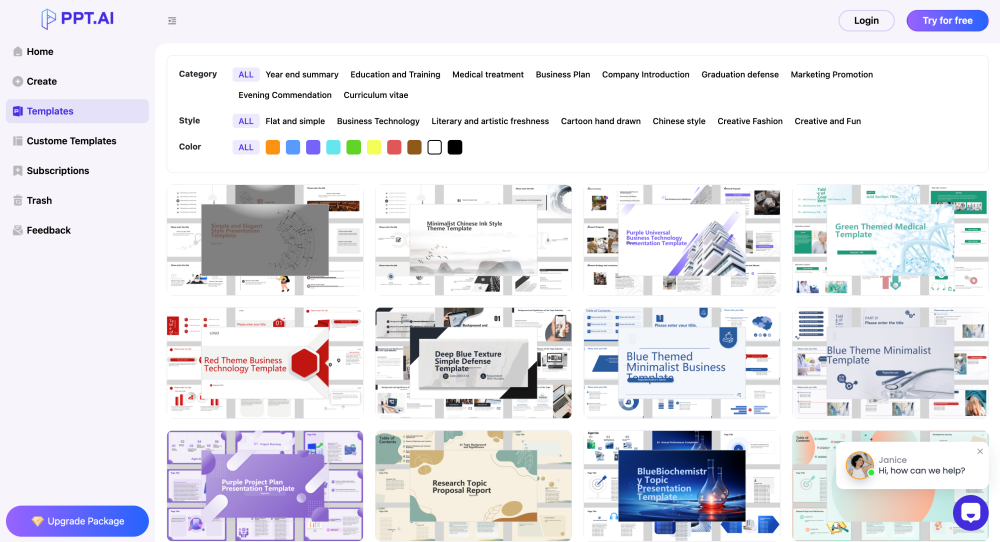Collapse the sidebar with the menu icon
Viewport: 1000px width, 542px height.
tap(172, 21)
